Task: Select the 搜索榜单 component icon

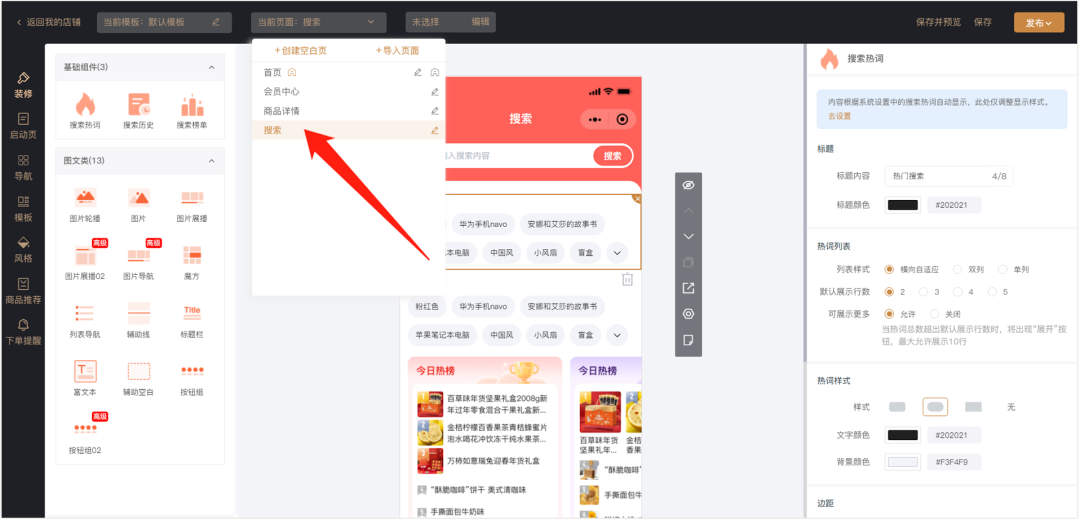Action: coord(192,105)
